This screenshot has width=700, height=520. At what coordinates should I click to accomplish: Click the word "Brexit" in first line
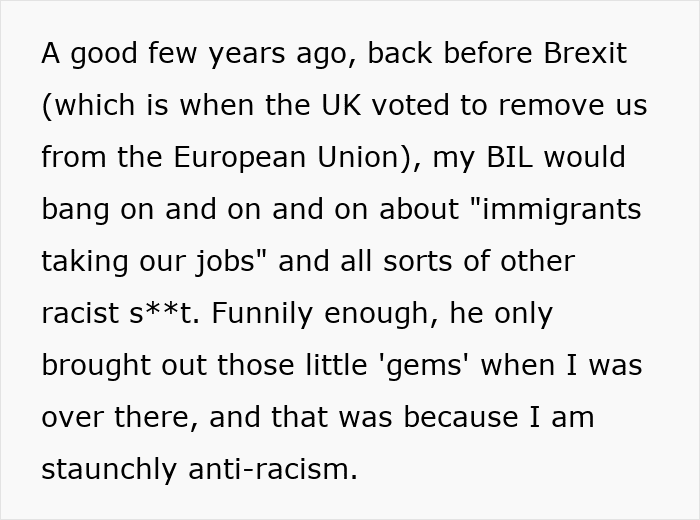coord(585,53)
